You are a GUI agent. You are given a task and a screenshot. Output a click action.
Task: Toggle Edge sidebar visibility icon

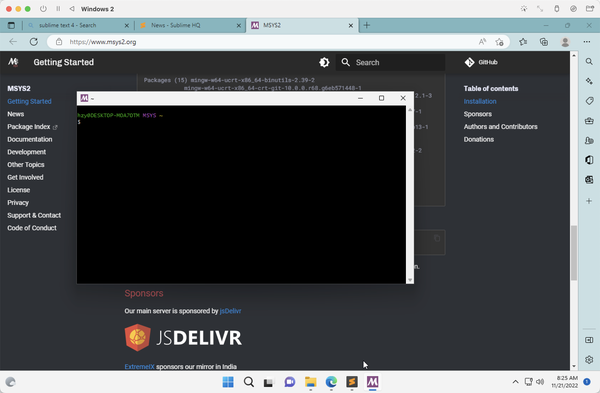point(589,340)
